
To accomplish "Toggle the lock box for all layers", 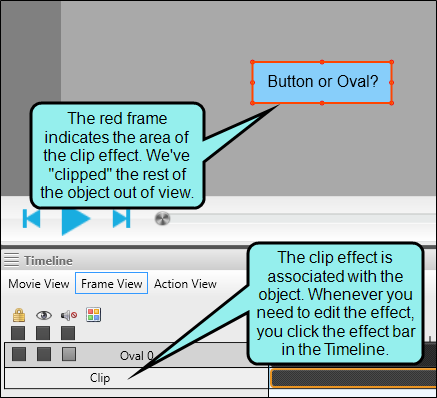I will pyautogui.click(x=18, y=333).
